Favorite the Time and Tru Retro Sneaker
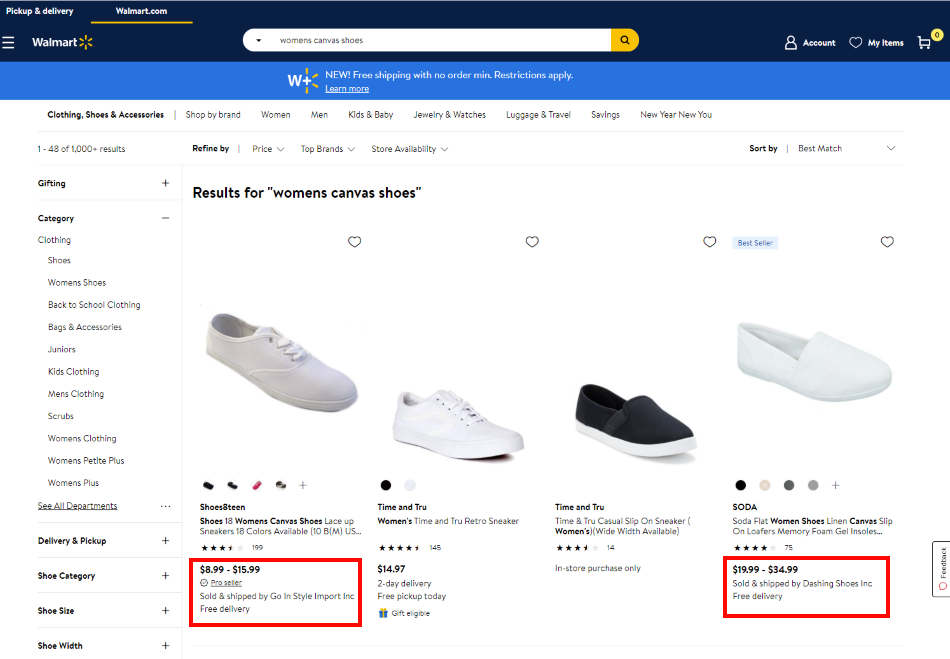Viewport: 950px width, 659px height. coord(532,242)
